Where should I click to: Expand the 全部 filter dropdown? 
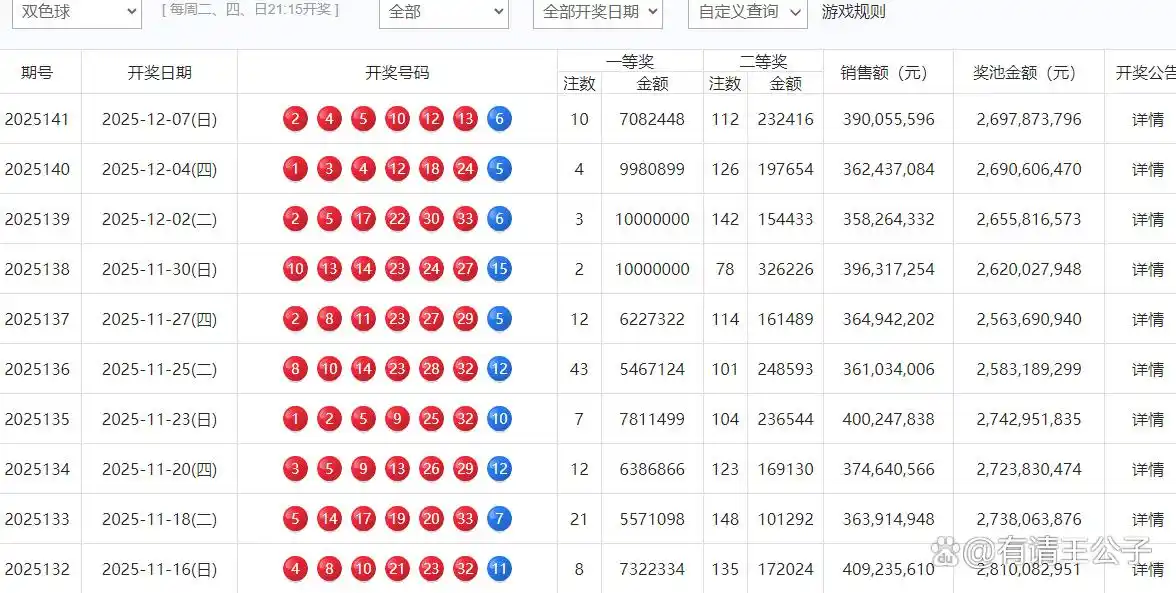tap(443, 13)
